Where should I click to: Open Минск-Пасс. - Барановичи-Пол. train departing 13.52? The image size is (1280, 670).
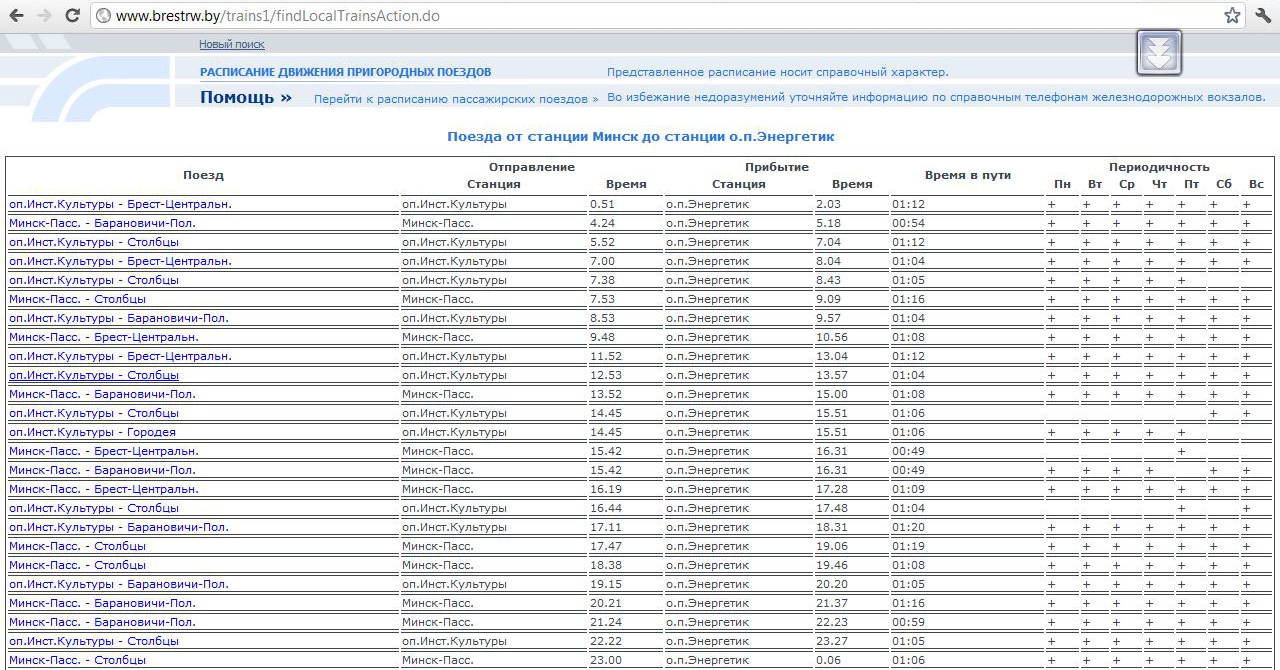click(x=102, y=394)
